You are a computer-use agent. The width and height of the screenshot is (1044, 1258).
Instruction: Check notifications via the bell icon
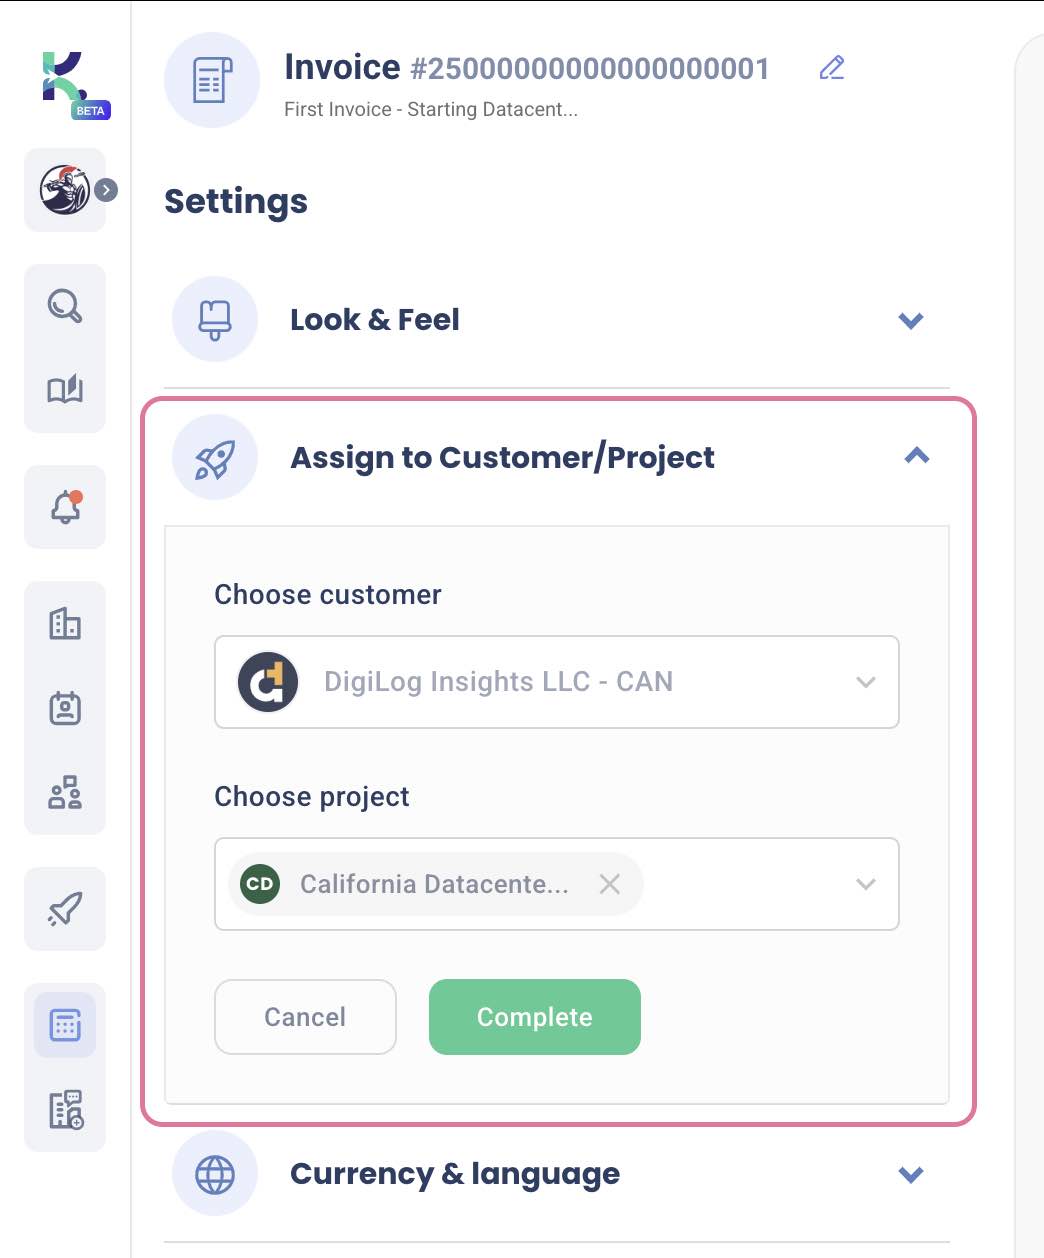pyautogui.click(x=64, y=507)
